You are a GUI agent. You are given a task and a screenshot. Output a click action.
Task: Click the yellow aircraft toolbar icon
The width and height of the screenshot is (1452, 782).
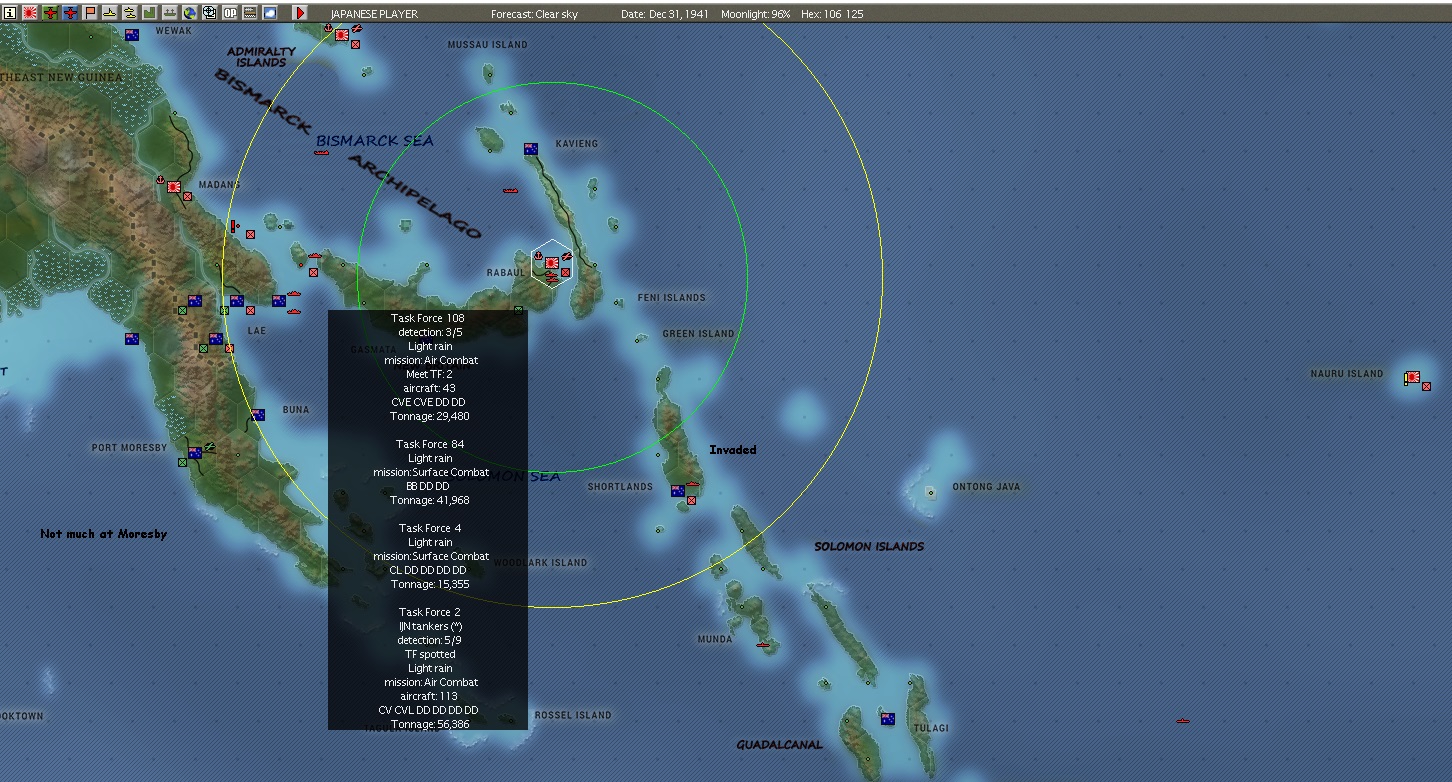pyautogui.click(x=130, y=13)
